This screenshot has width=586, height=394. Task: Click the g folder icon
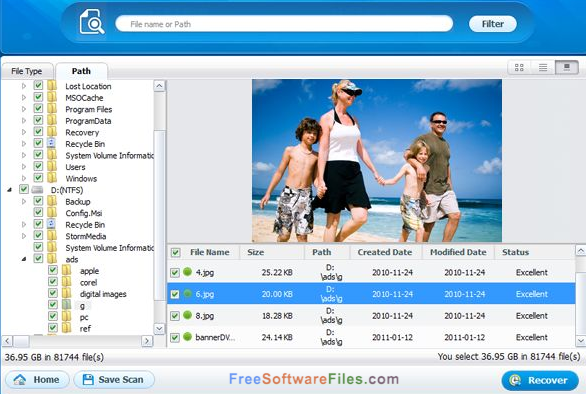[67, 305]
